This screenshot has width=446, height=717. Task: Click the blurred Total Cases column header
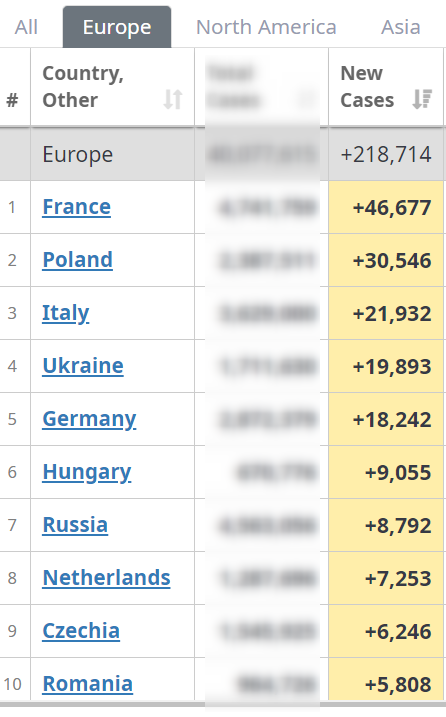tap(261, 87)
